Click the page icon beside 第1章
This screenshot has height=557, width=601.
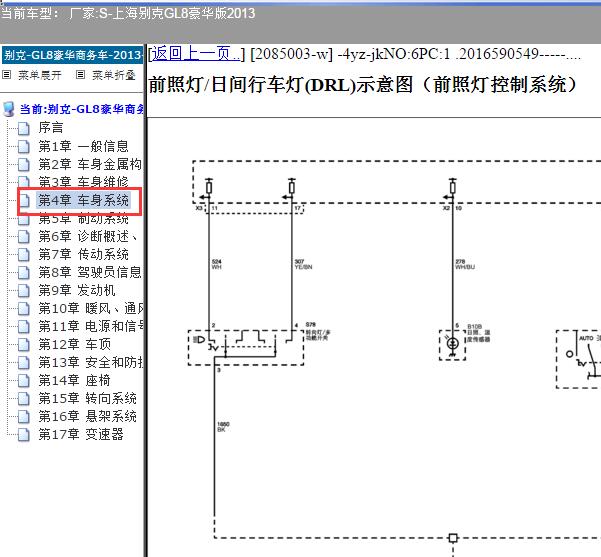(x=24, y=146)
